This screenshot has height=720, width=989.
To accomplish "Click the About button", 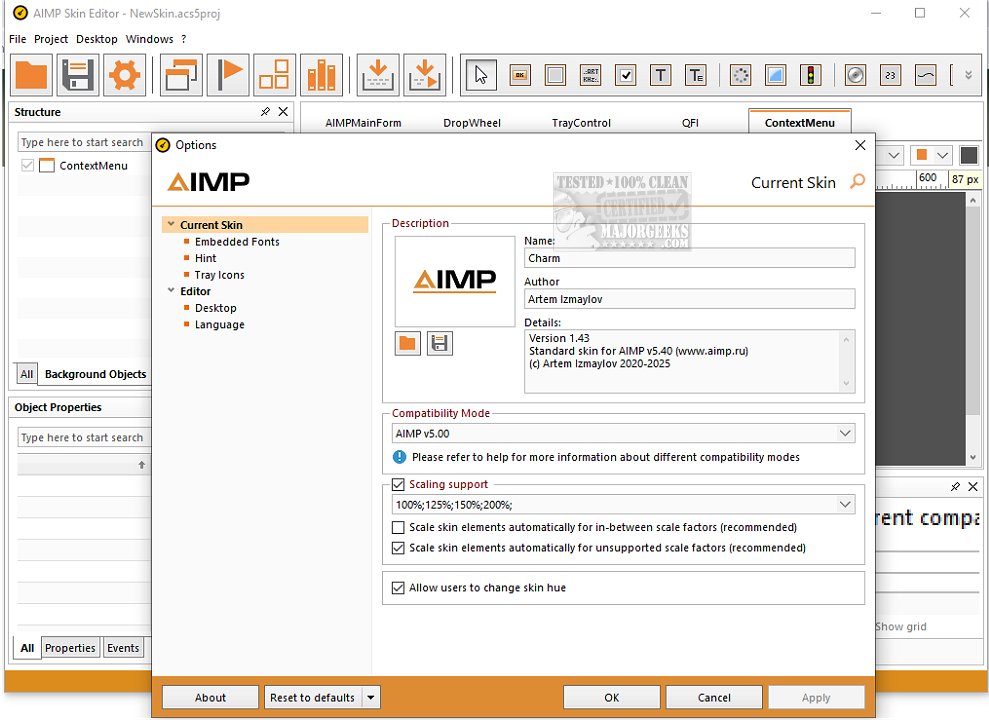I will click(x=210, y=697).
